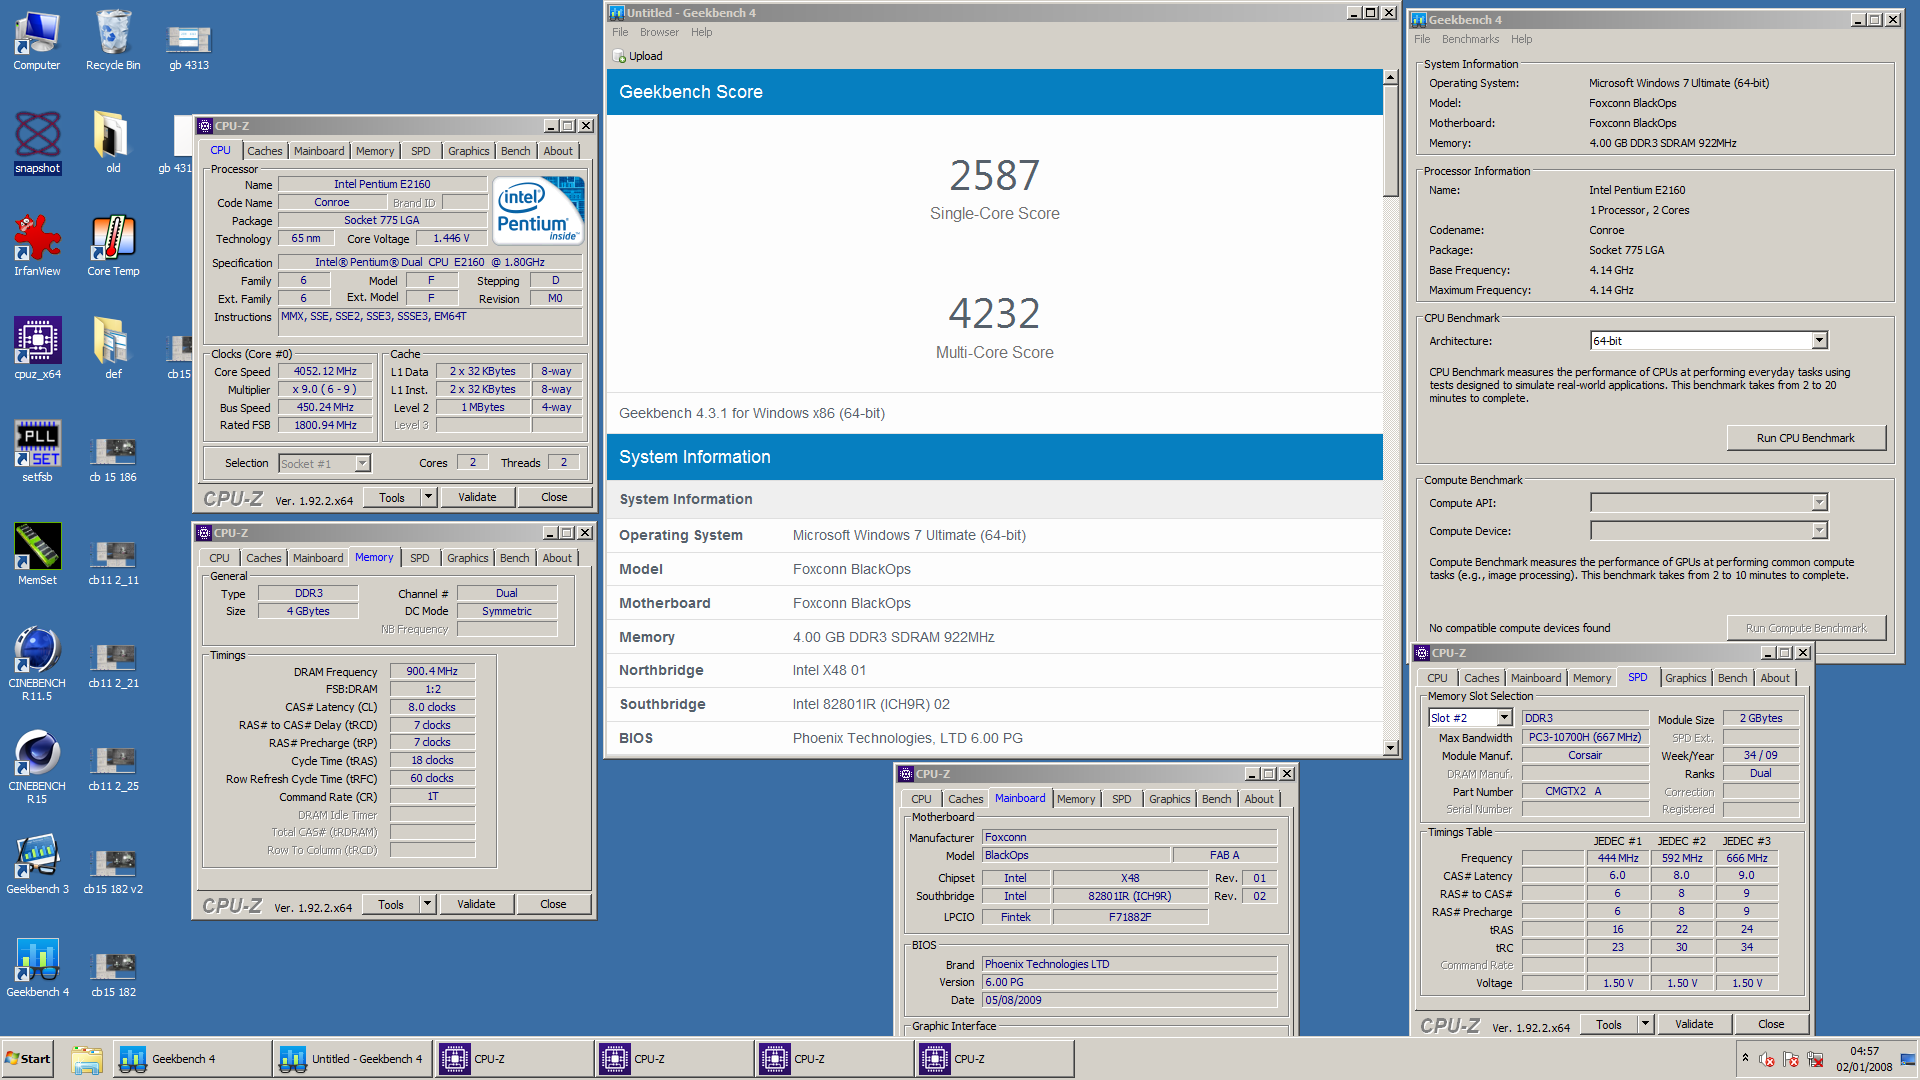The image size is (1920, 1080).
Task: Select the Geekbench 3 desktop icon
Action: tap(37, 864)
